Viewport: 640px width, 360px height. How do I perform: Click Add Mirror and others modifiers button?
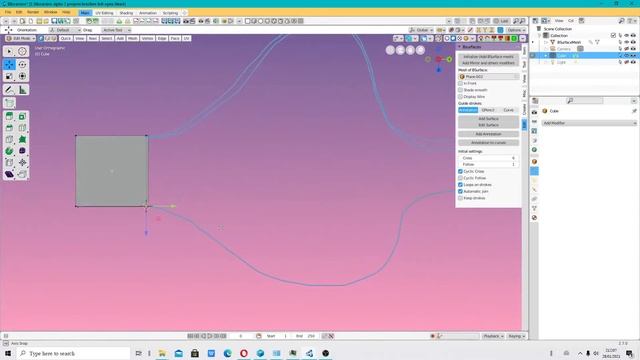pyautogui.click(x=488, y=63)
